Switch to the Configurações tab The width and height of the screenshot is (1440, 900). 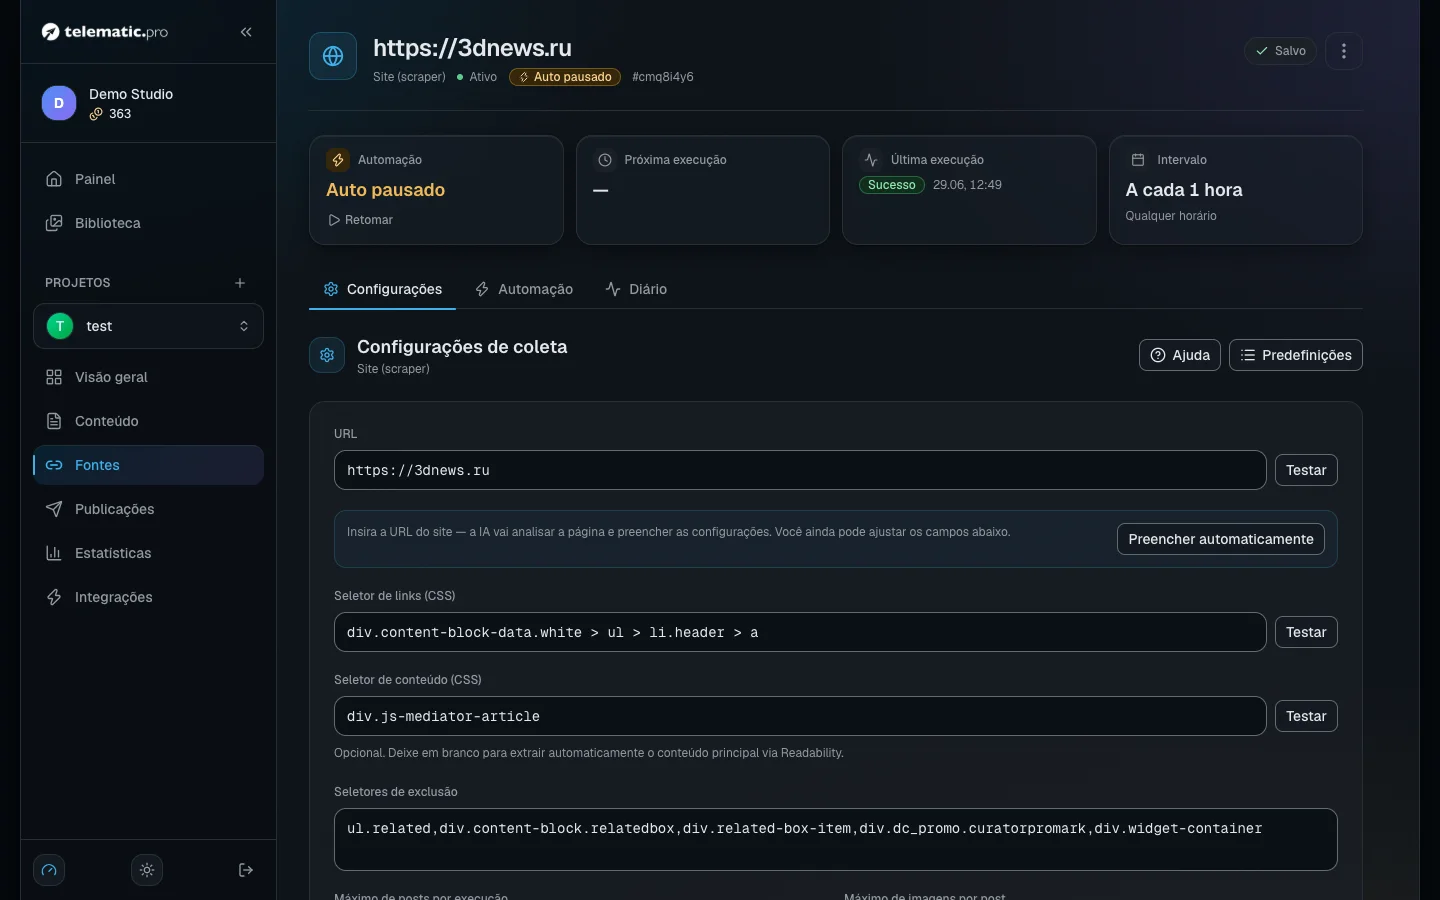click(x=383, y=289)
